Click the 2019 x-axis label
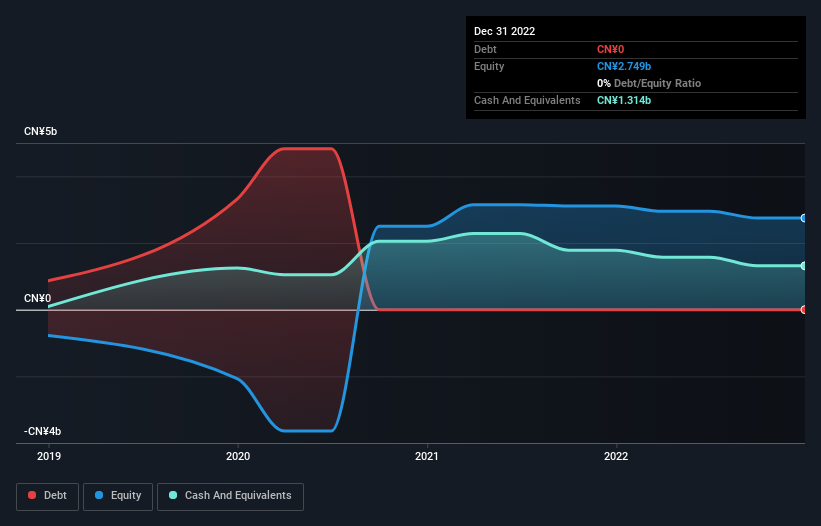Screen dimensions: 821x526 [49, 456]
